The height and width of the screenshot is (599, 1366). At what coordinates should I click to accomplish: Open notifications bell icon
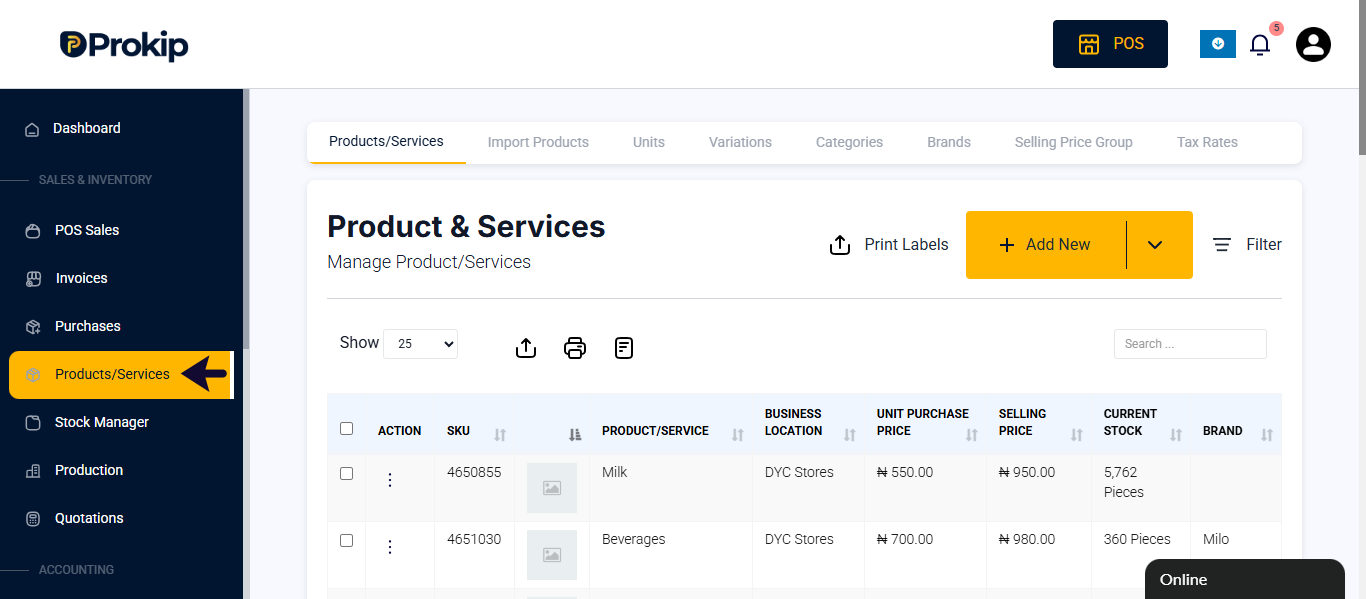tap(1260, 45)
